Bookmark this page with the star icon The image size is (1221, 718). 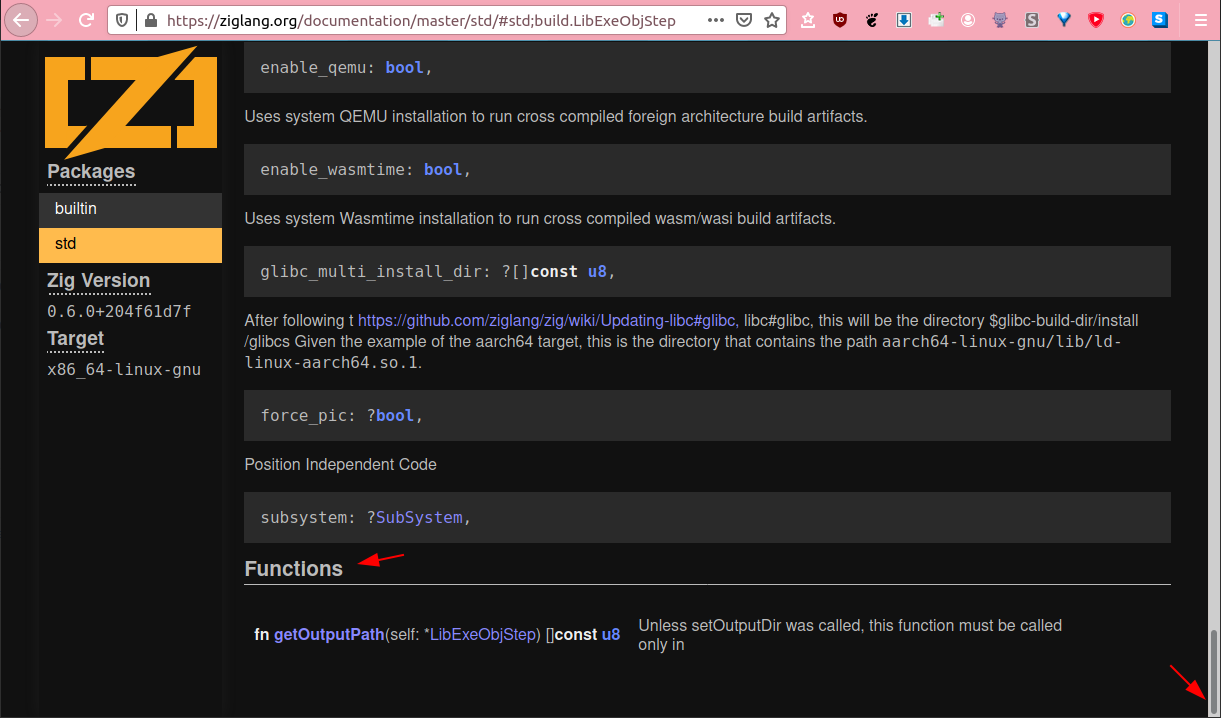coord(772,19)
